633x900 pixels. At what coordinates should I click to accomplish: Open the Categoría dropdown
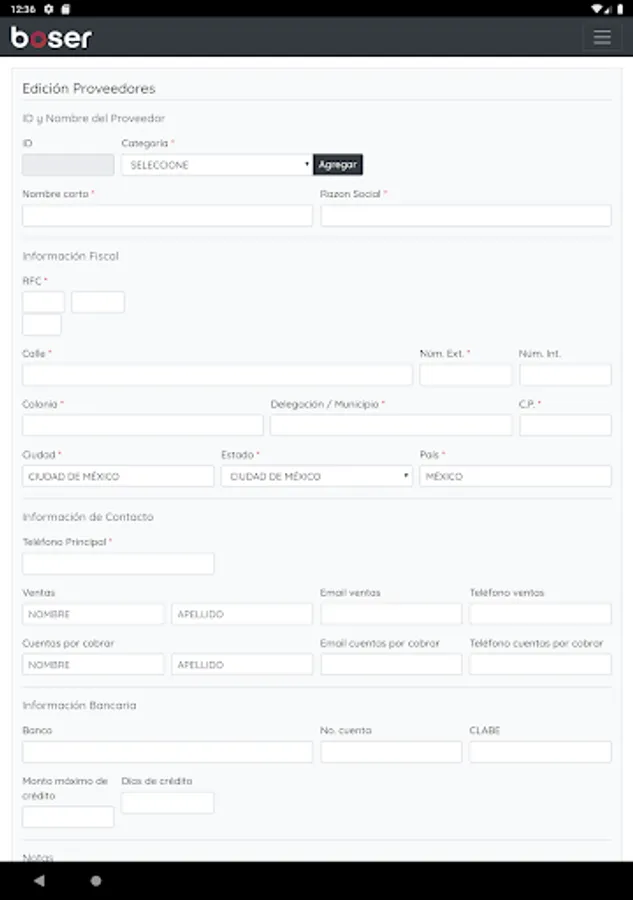pyautogui.click(x=216, y=165)
